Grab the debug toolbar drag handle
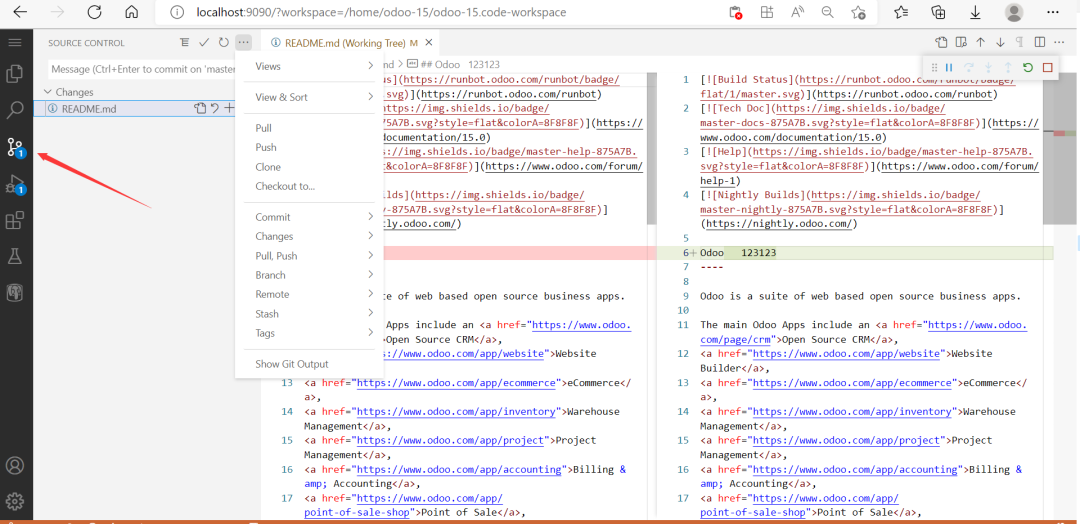This screenshot has width=1080, height=524. coord(934,67)
